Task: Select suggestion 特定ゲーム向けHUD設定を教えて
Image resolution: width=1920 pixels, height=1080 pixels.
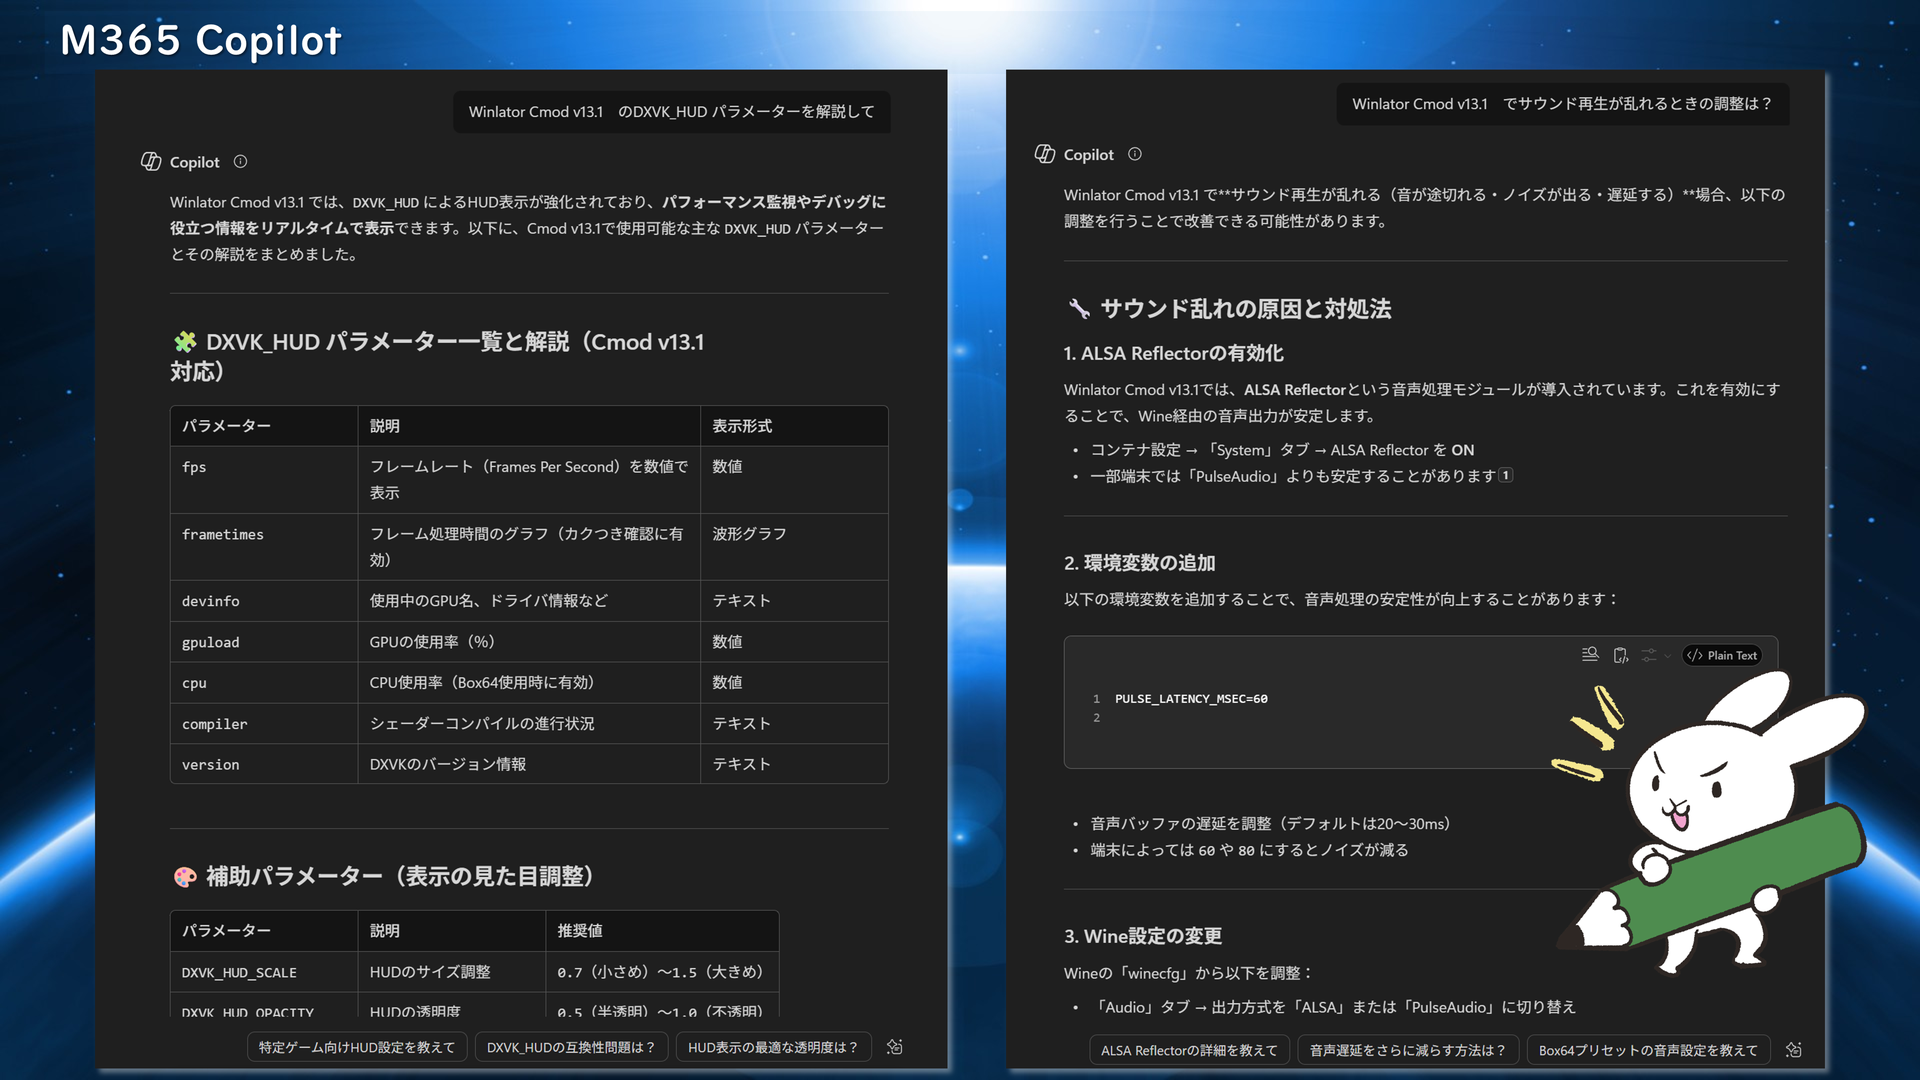Action: (357, 1047)
